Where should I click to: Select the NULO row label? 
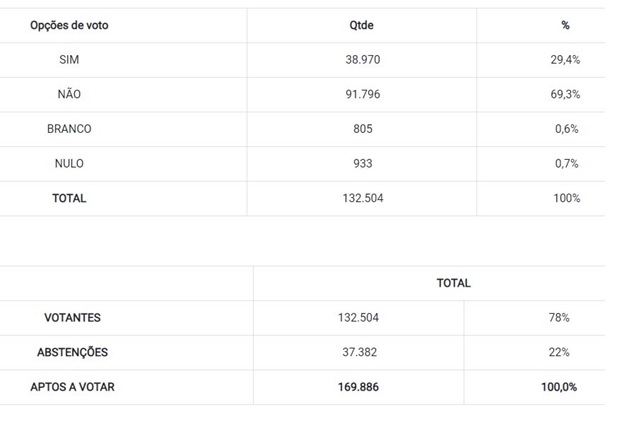69,163
